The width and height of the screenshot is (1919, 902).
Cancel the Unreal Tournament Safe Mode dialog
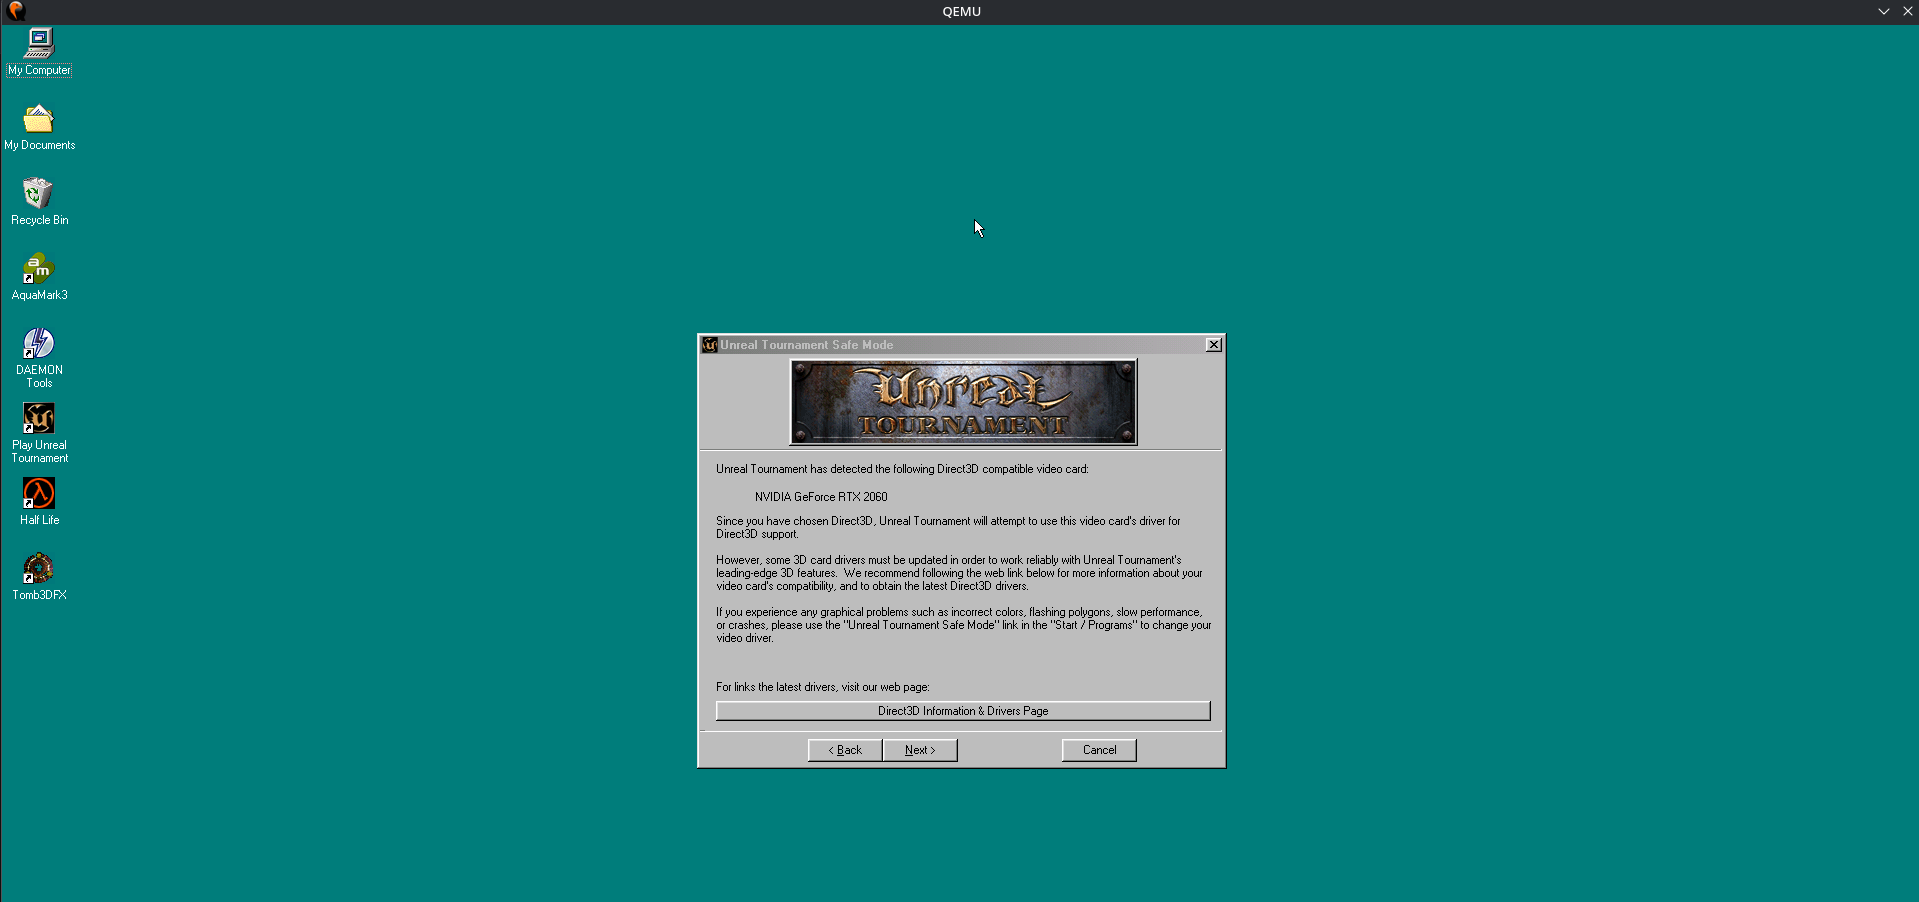point(1099,750)
